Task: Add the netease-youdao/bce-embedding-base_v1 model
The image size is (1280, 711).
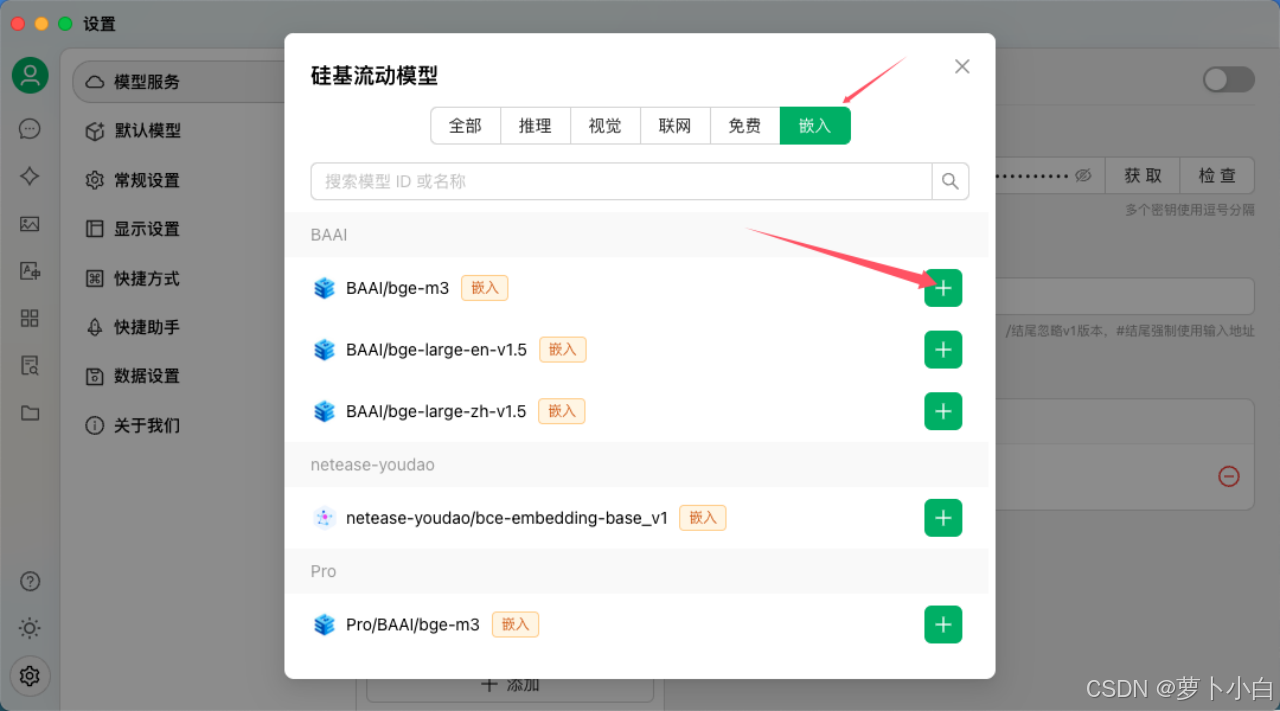Action: [943, 518]
